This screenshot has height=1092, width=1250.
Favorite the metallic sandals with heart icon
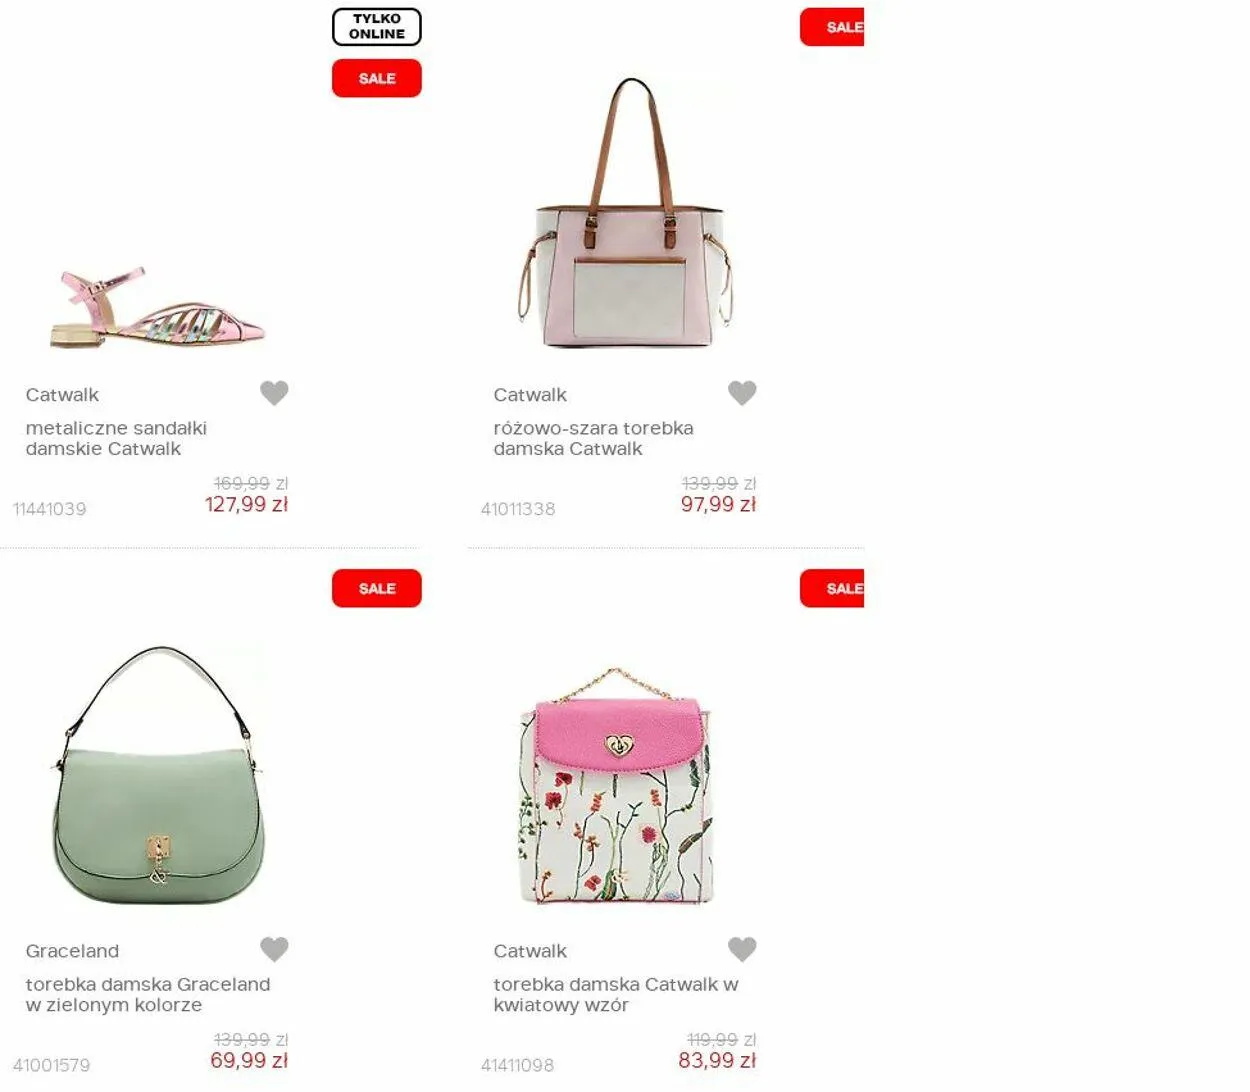tap(274, 393)
